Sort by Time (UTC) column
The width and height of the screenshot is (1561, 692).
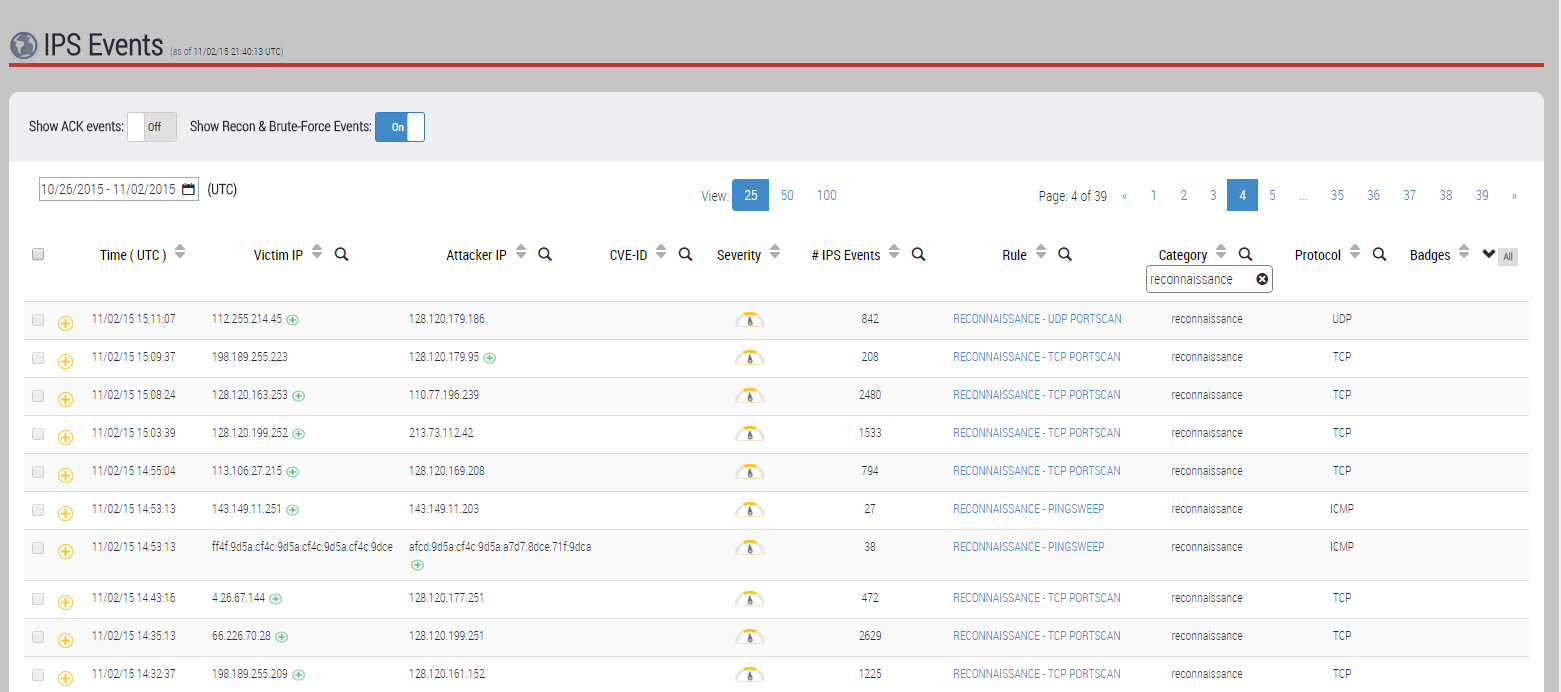click(180, 254)
